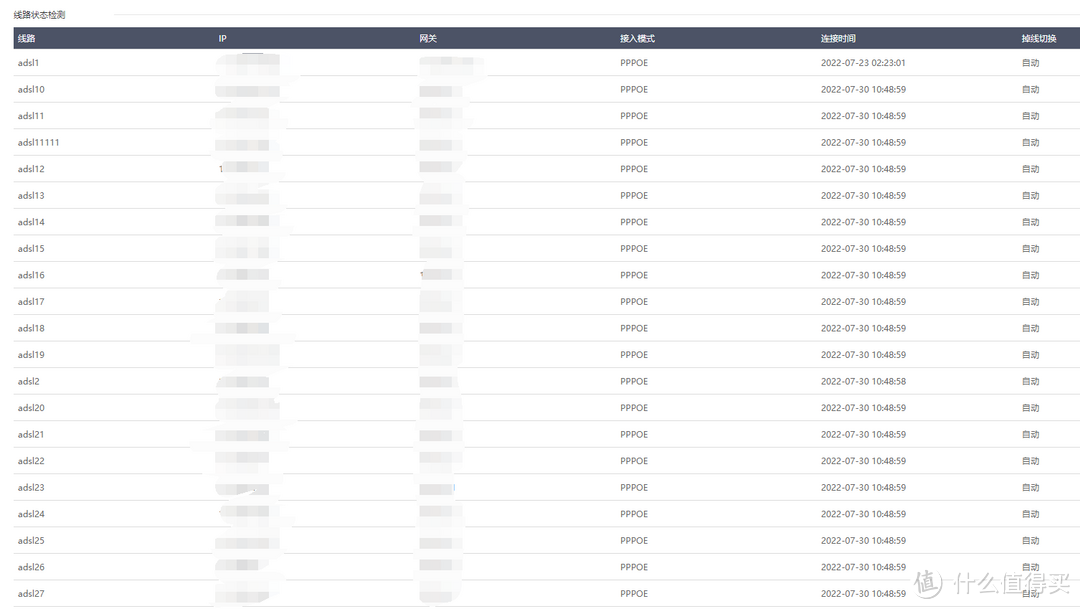Click the IP column header
The height and width of the screenshot is (609, 1080).
[223, 38]
